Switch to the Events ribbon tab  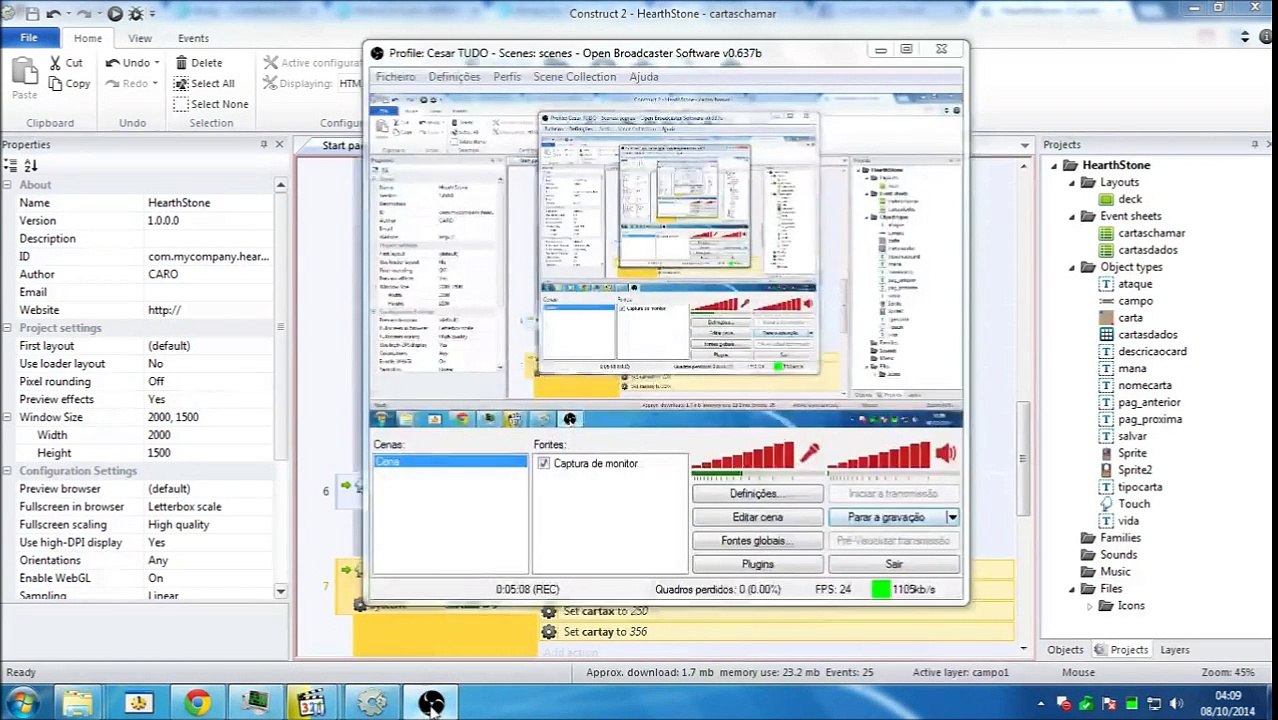193,38
